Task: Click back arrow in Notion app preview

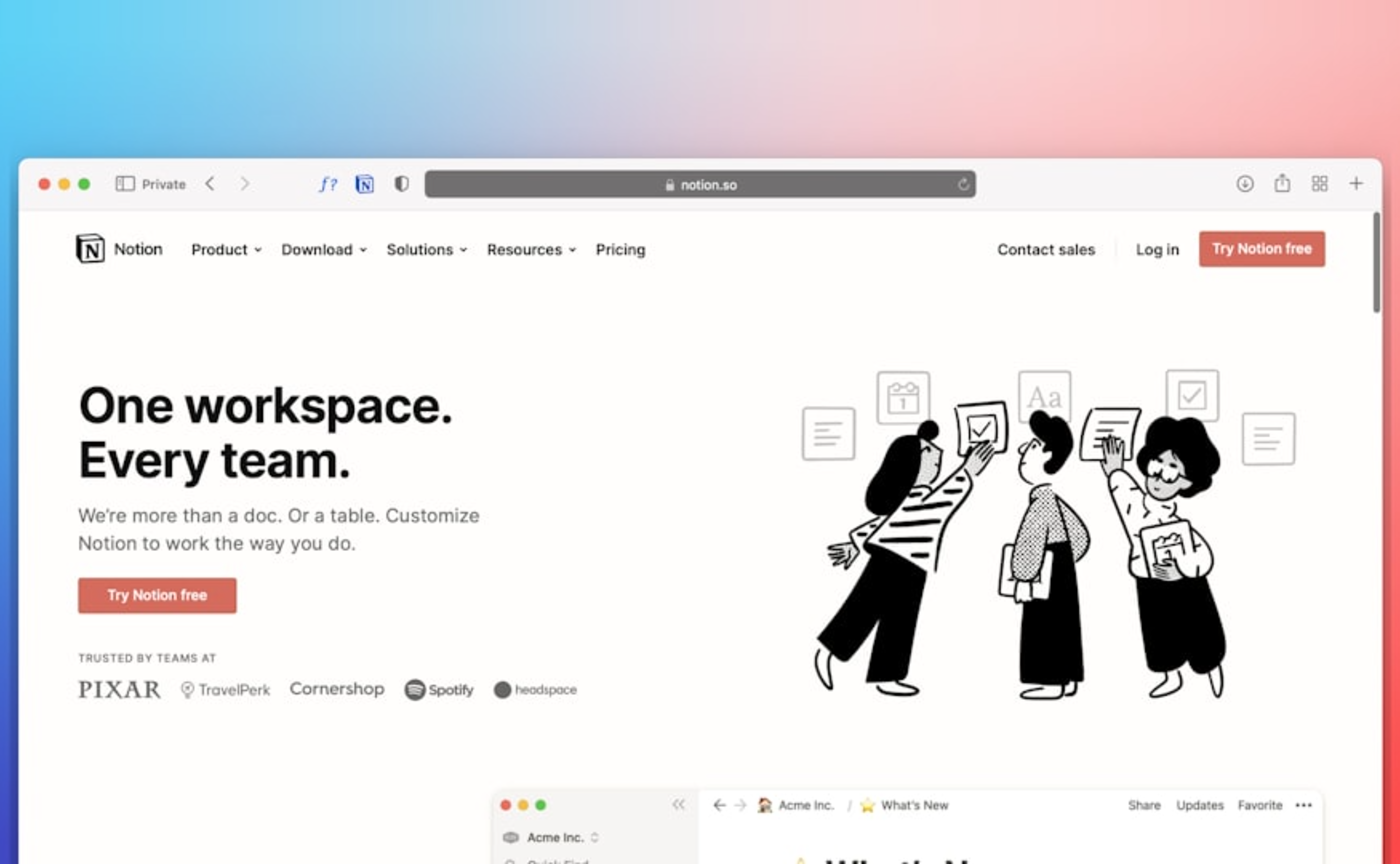Action: [x=719, y=805]
